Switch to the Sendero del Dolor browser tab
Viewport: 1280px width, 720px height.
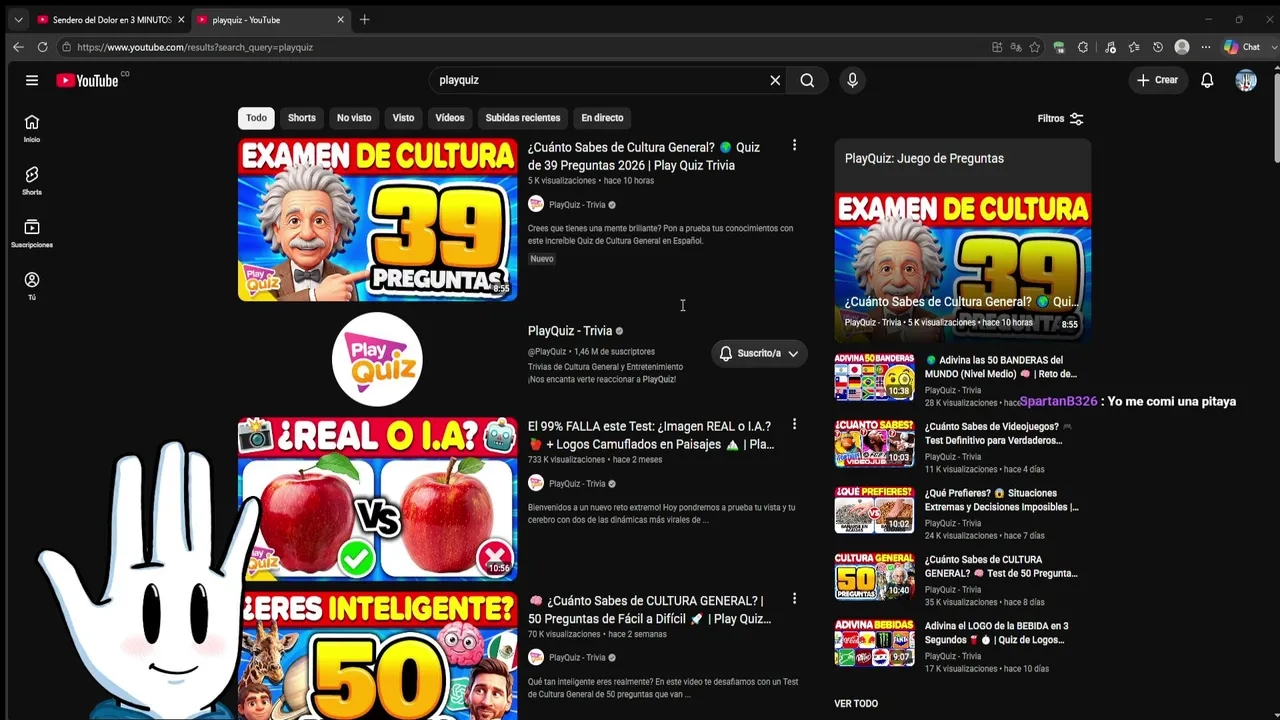[110, 20]
